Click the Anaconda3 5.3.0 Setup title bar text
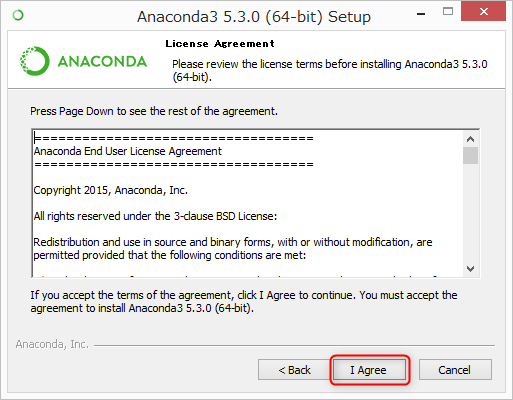The image size is (513, 400). (x=254, y=17)
